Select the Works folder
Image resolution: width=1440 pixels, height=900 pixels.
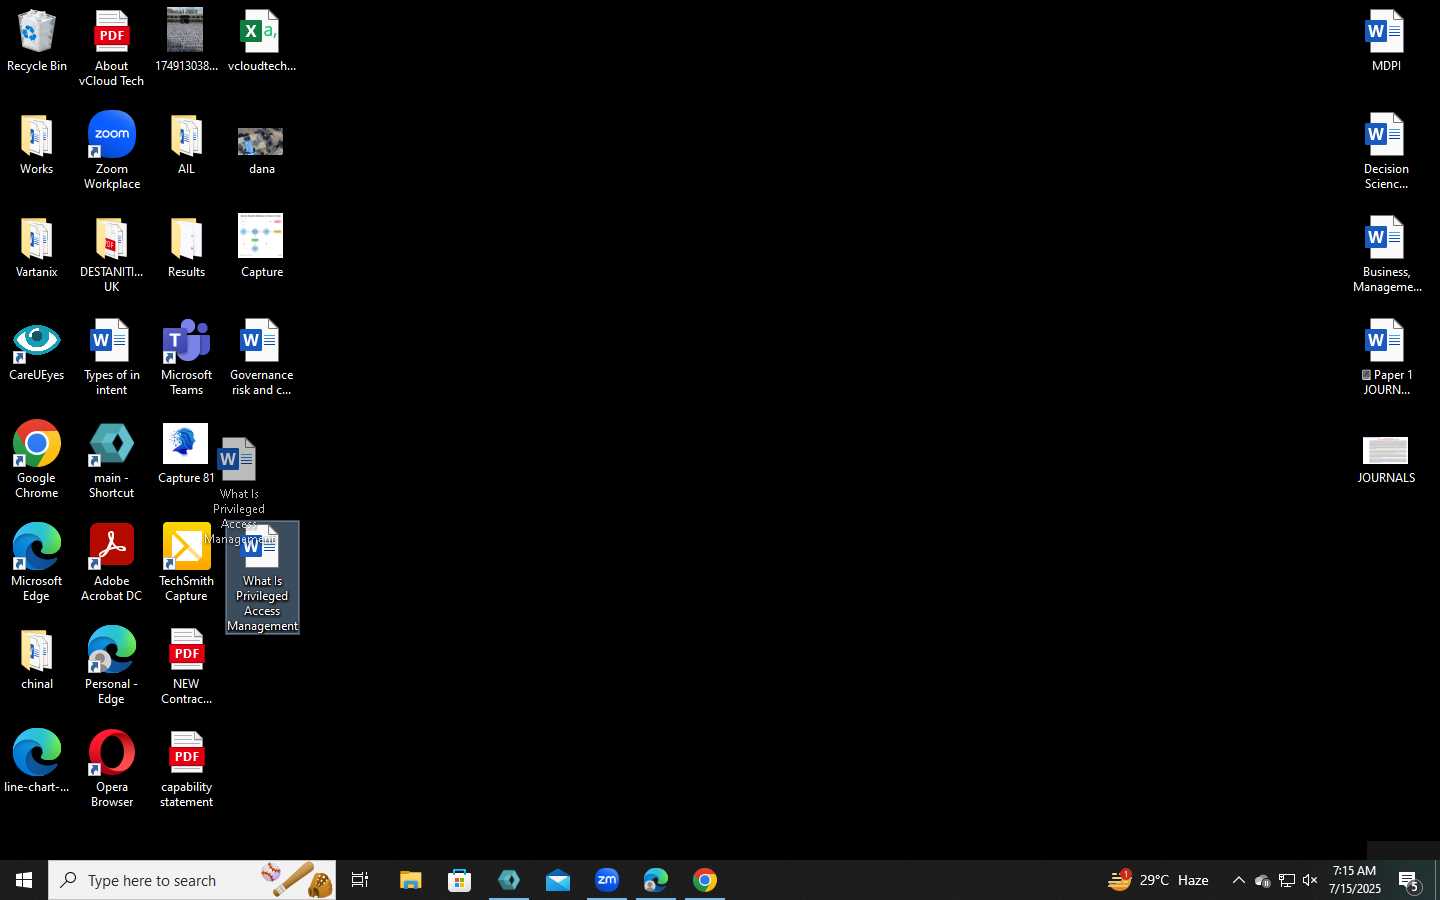(37, 146)
